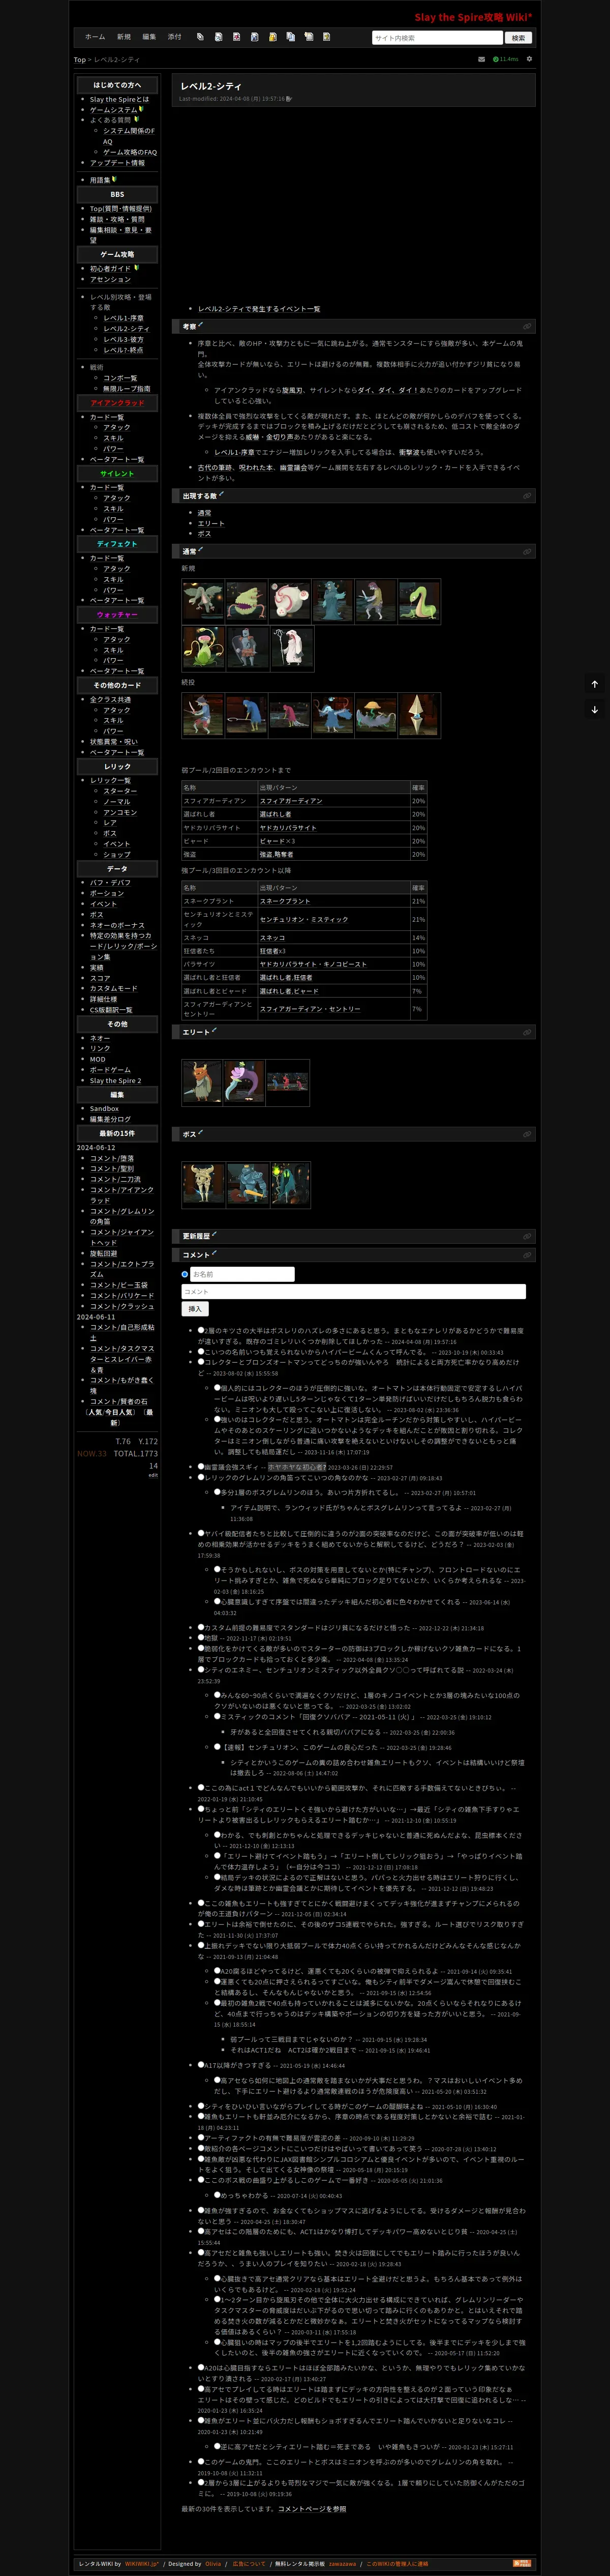Open recent comment link コメント/グレムリンの角笛
Screen dimensions: 610x2576
pyautogui.click(x=122, y=1216)
